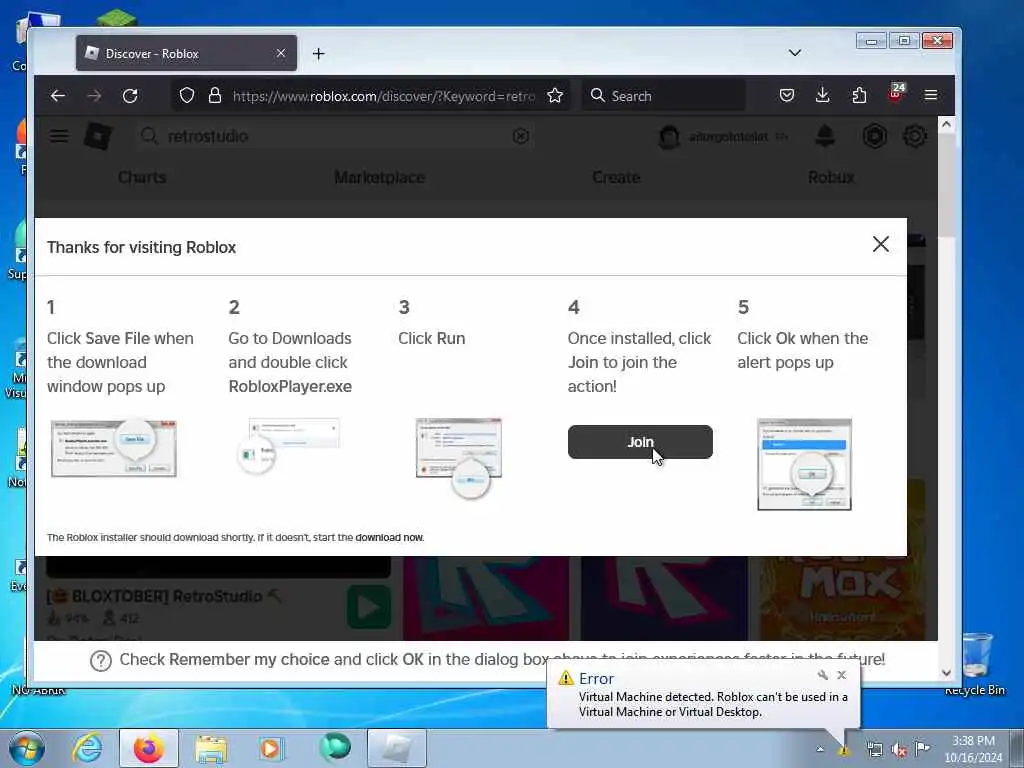Screen dimensions: 1024x768
Task: Close the Discover - Roblox tab
Action: [281, 53]
